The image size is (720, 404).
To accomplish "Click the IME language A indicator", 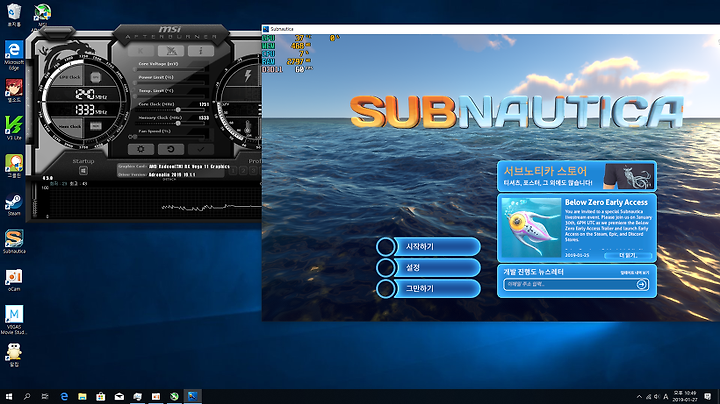I will (x=665, y=397).
